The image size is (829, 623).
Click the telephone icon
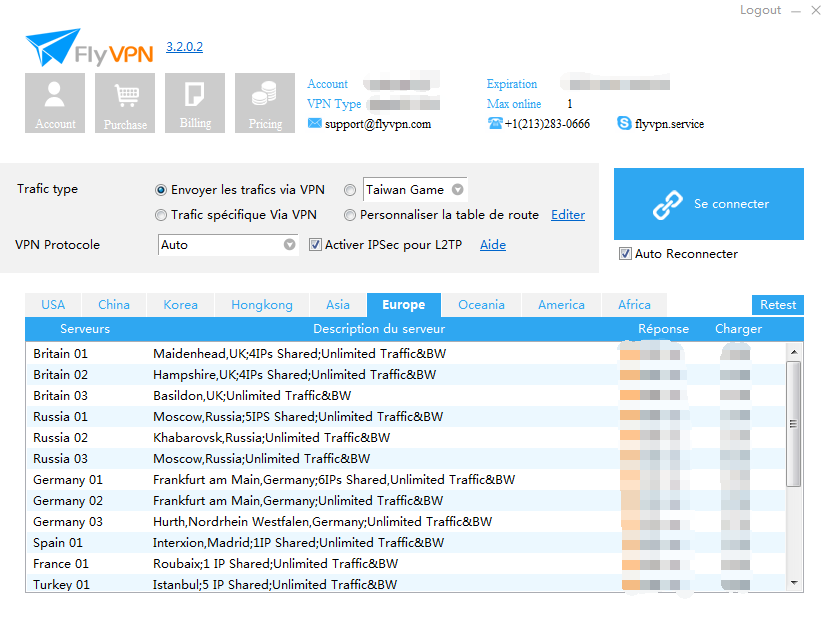click(x=495, y=123)
